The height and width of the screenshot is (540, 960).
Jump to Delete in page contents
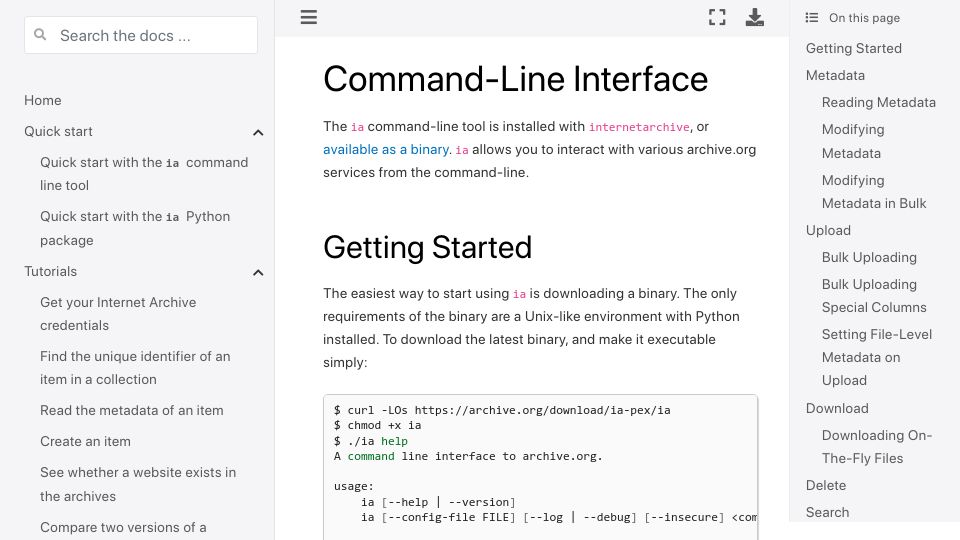pos(825,486)
